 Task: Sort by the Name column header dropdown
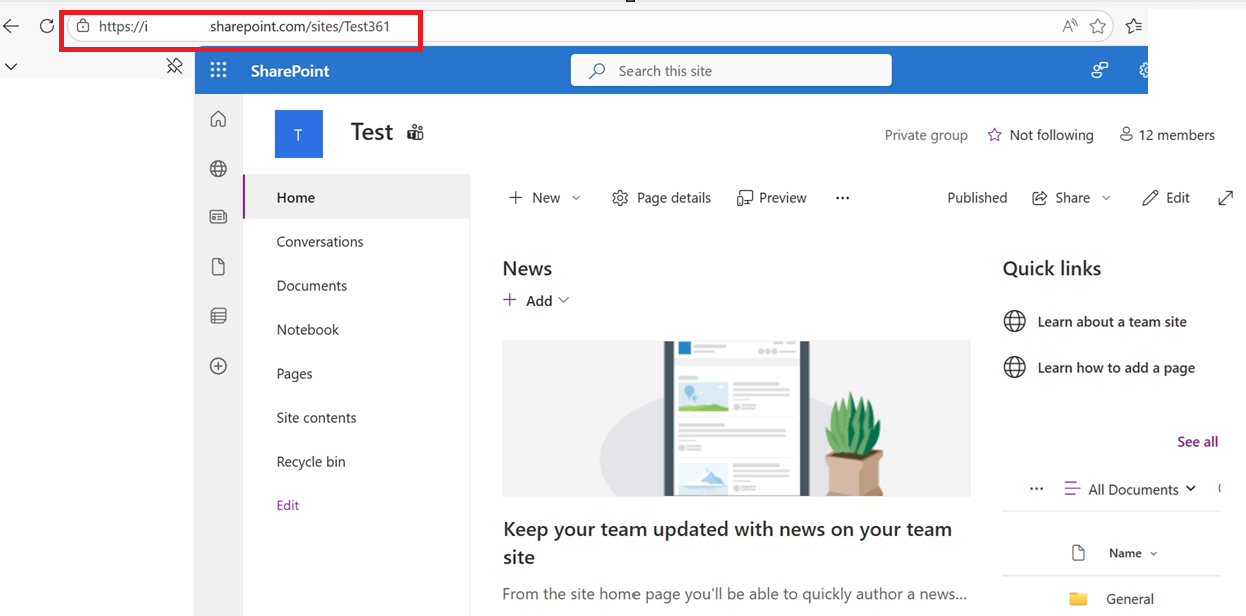coord(1133,554)
